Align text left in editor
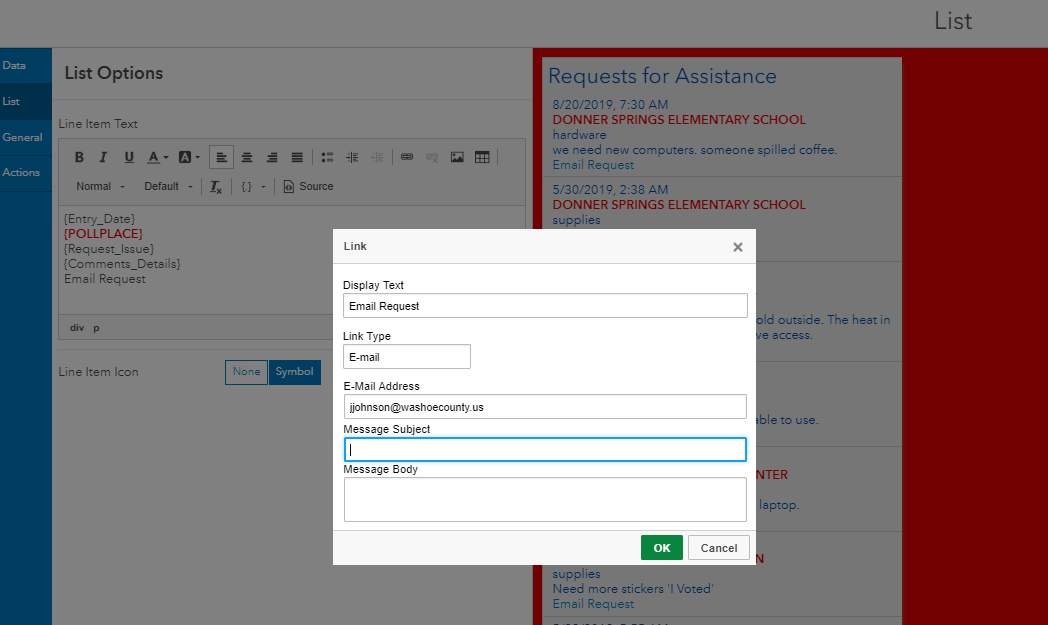 click(x=221, y=157)
